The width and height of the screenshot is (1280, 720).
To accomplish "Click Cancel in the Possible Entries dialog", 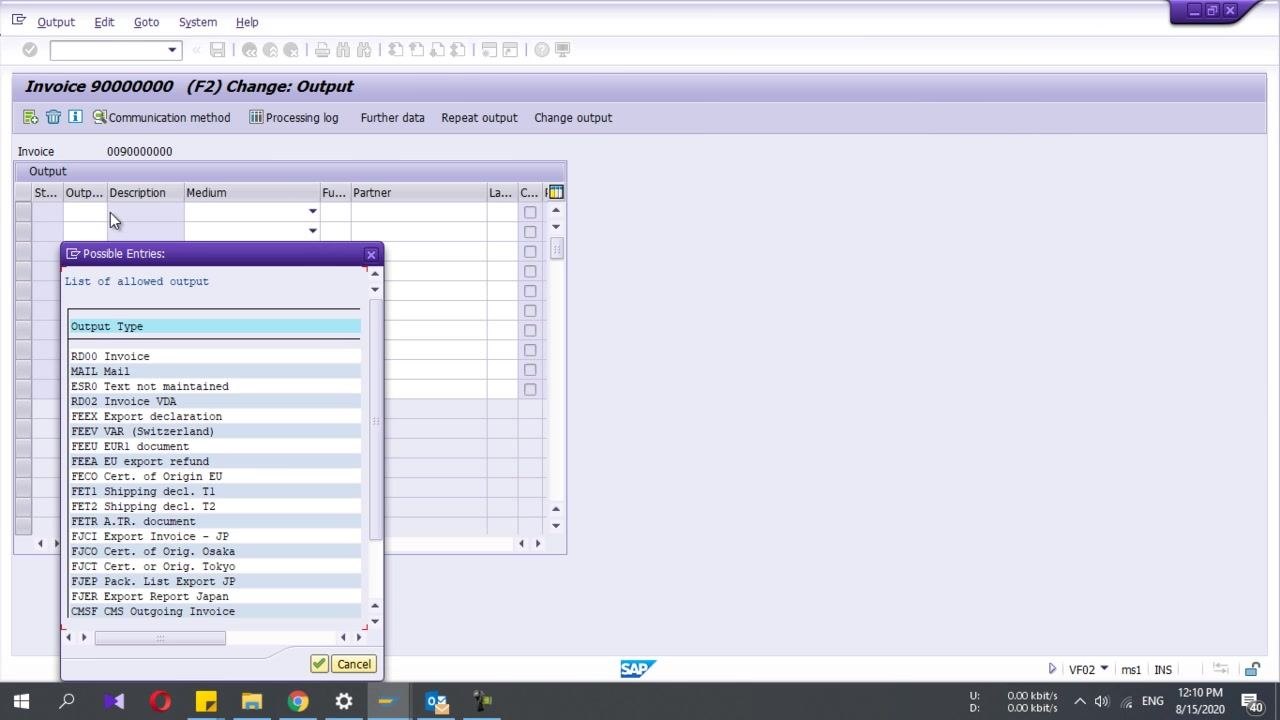I will click(354, 664).
